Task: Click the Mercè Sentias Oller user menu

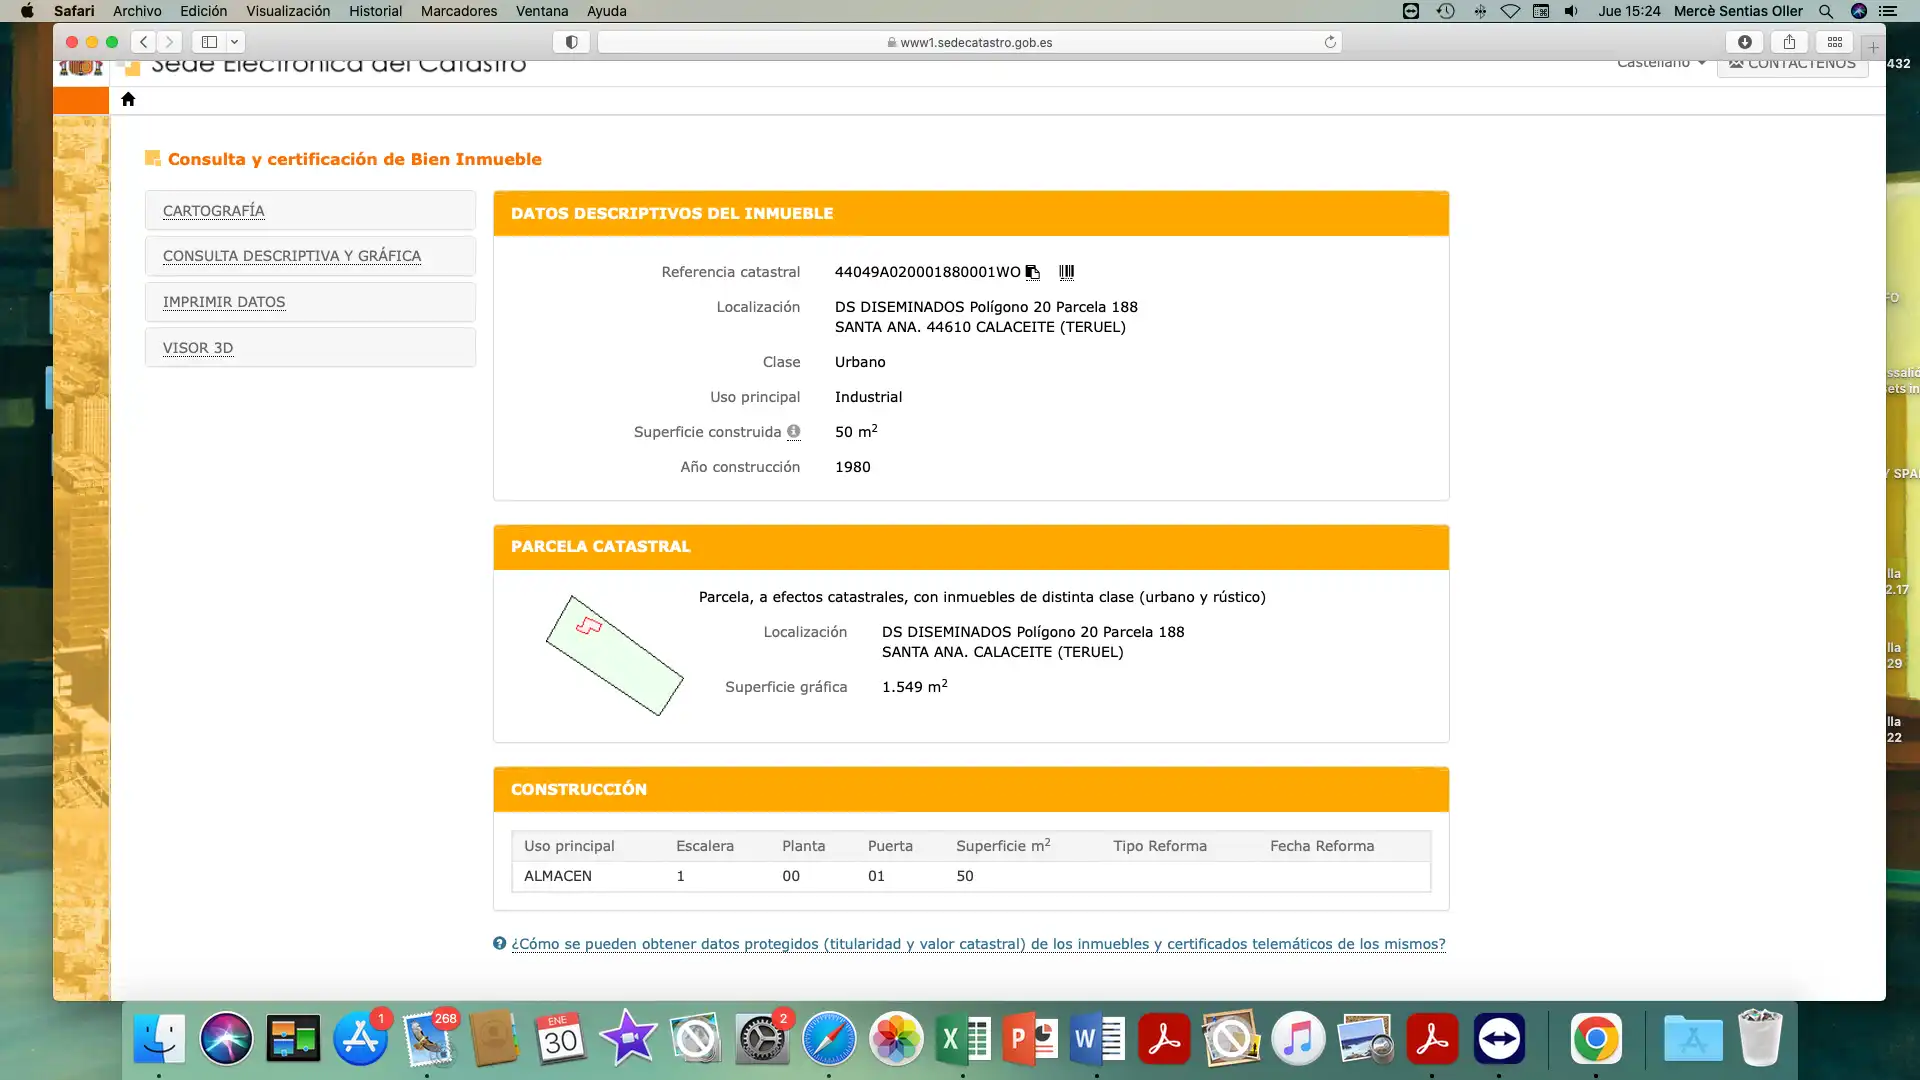Action: coord(1738,11)
